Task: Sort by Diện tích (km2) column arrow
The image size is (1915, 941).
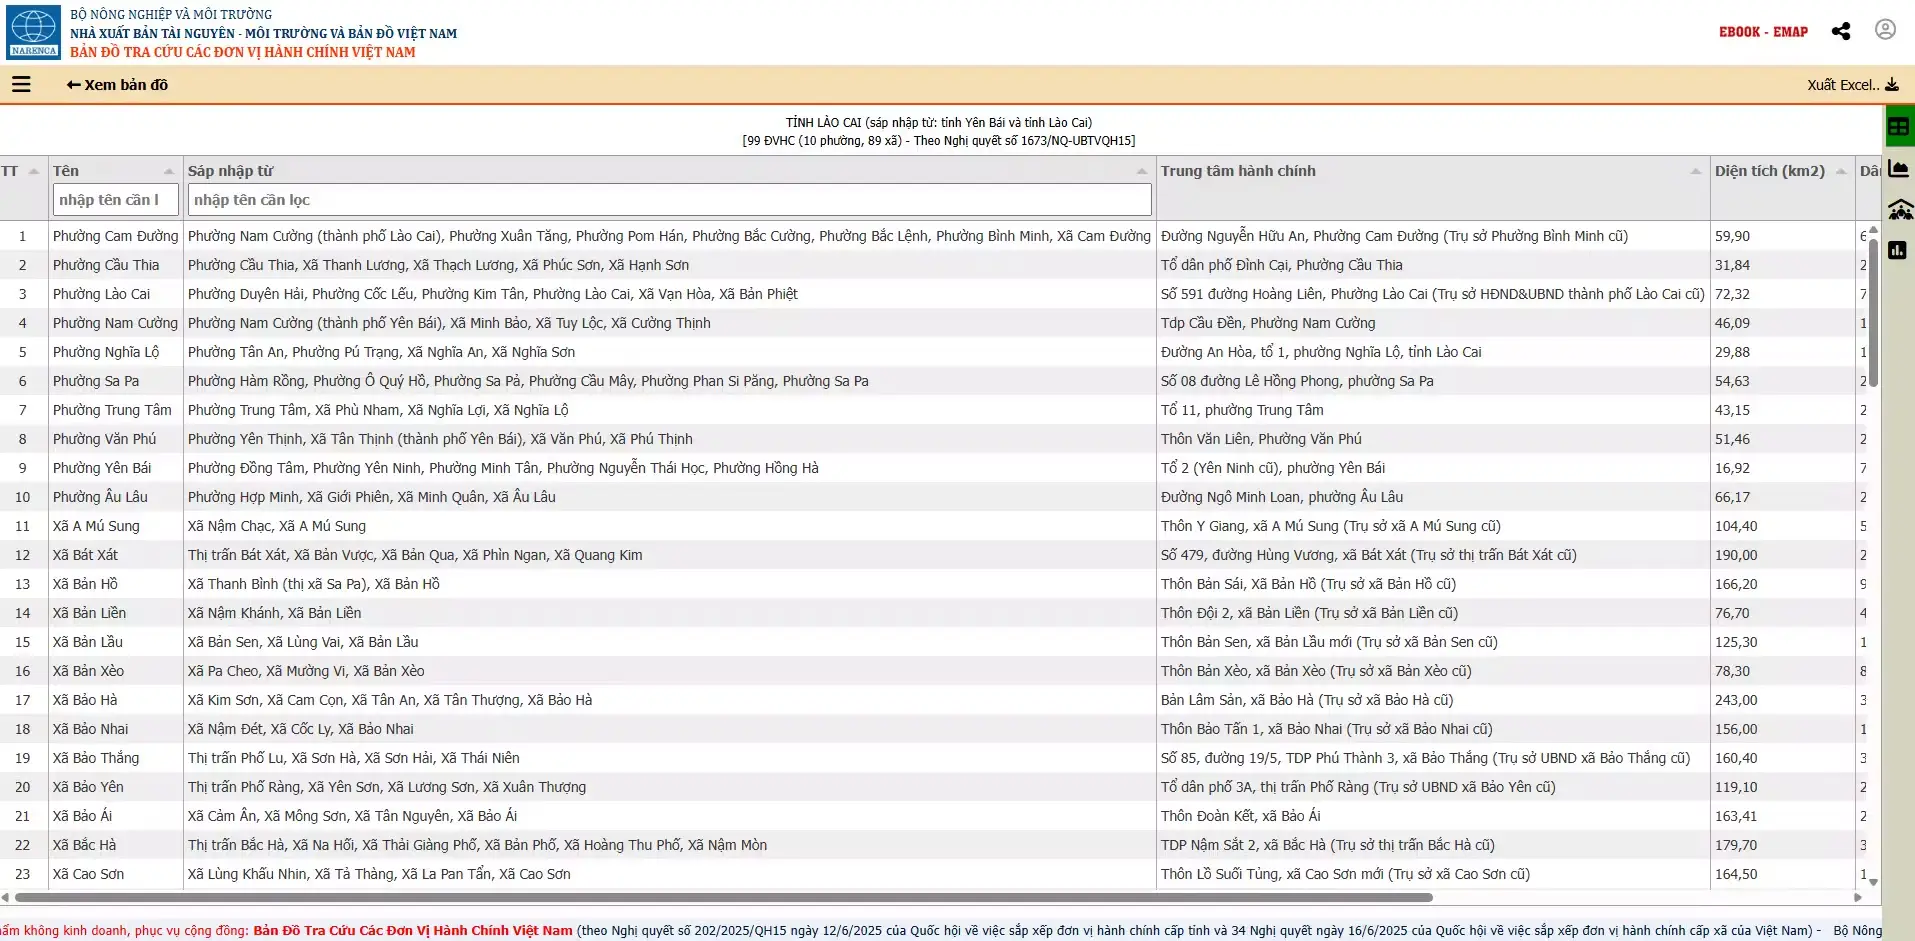Action: 1841,171
